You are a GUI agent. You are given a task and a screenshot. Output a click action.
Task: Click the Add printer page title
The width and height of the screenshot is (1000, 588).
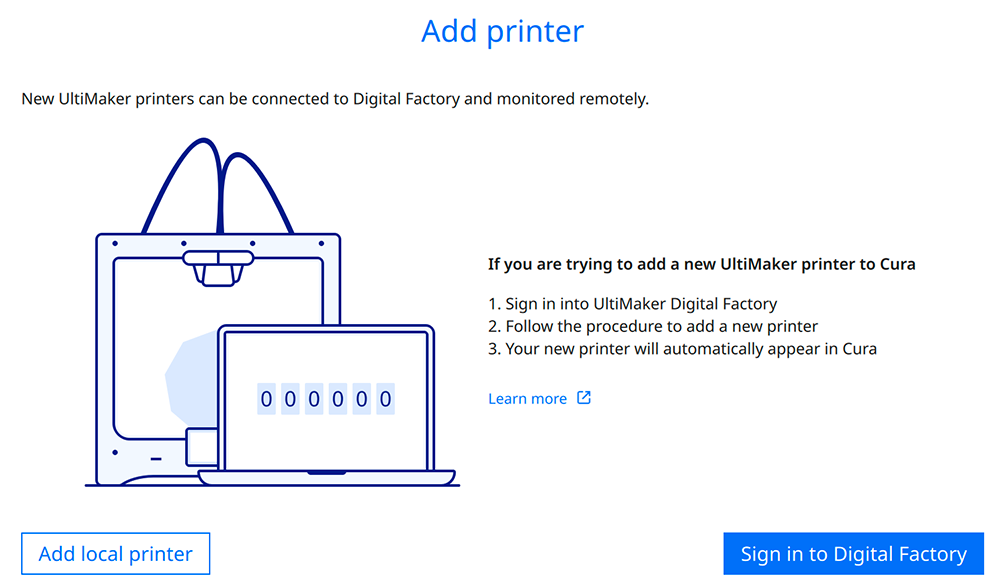point(502,31)
